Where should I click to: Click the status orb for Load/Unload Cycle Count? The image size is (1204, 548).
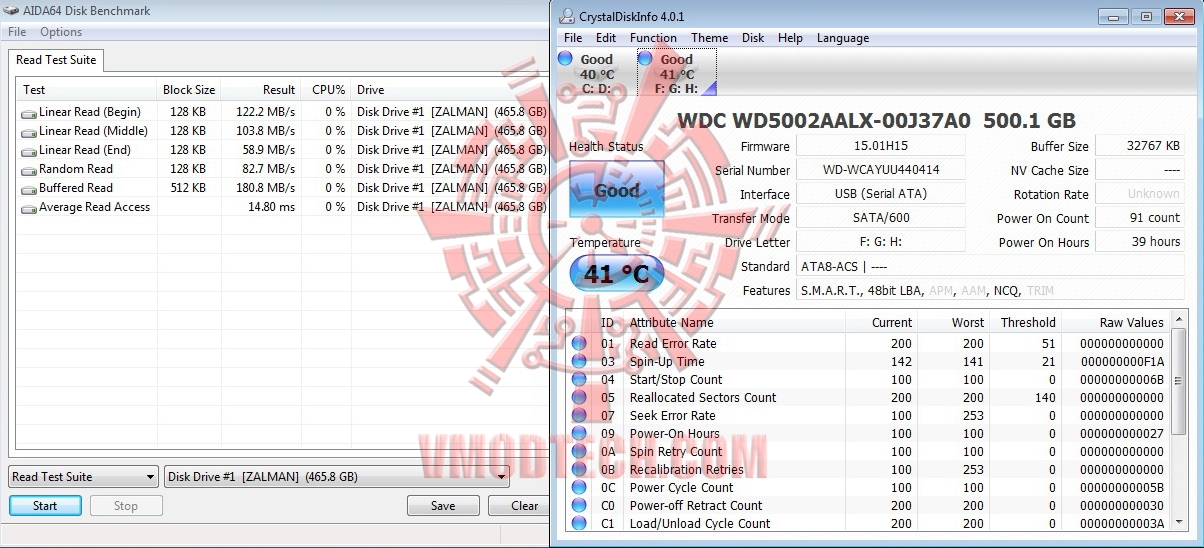click(x=578, y=523)
